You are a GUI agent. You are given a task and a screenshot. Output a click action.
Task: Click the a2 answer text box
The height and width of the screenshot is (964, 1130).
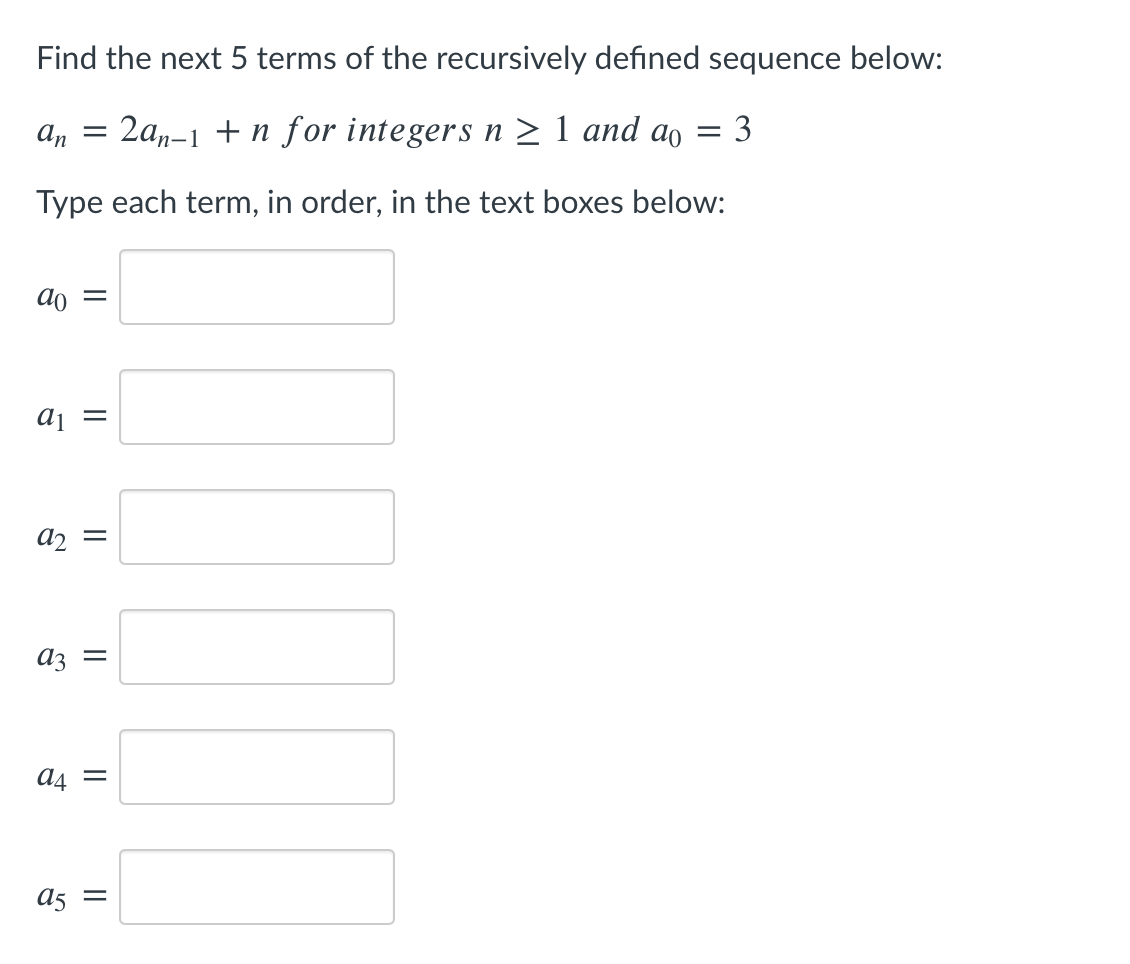256,527
